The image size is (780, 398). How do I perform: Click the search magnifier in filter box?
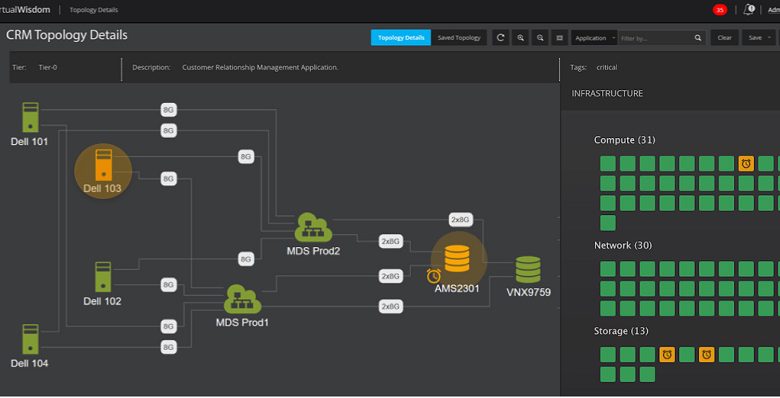coord(698,38)
